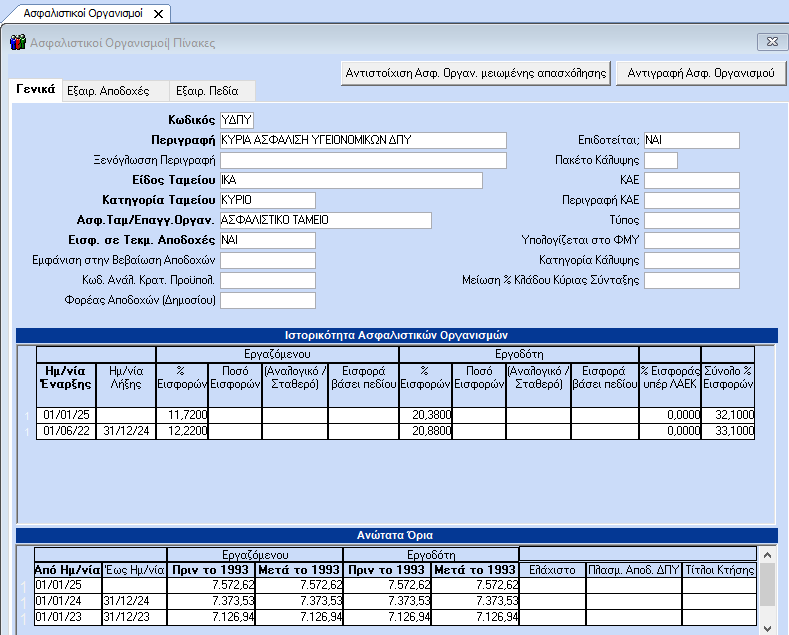Select start date 01/06/22 in history table
This screenshot has height=635, width=789.
(x=66, y=431)
